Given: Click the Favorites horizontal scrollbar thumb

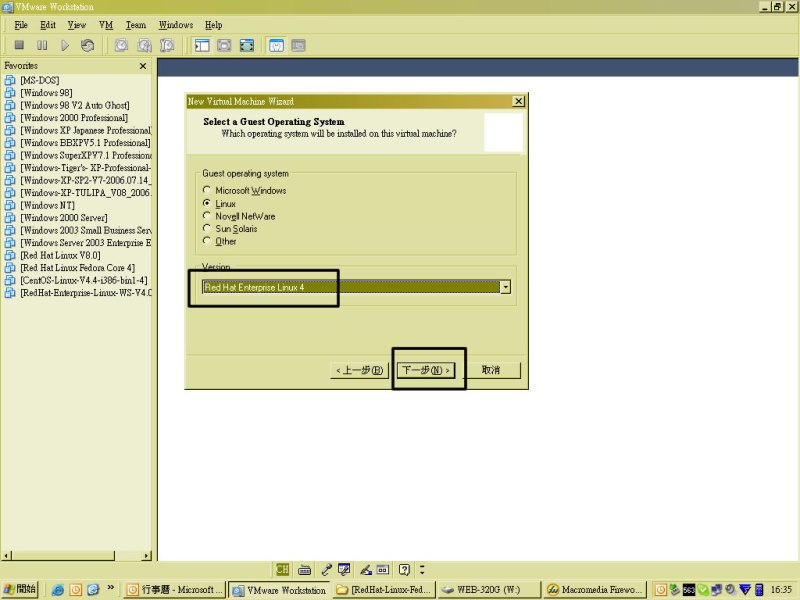Looking at the screenshot, I should pos(63,555).
